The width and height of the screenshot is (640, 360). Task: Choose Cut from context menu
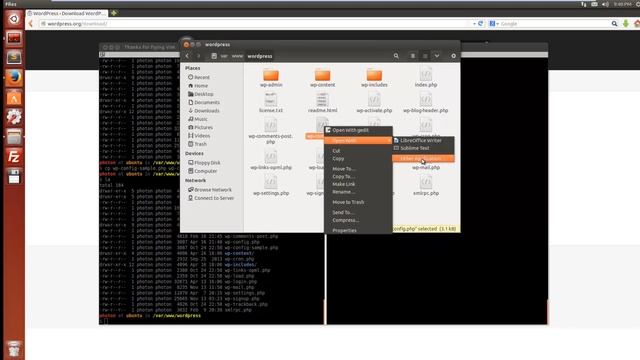pyautogui.click(x=358, y=151)
